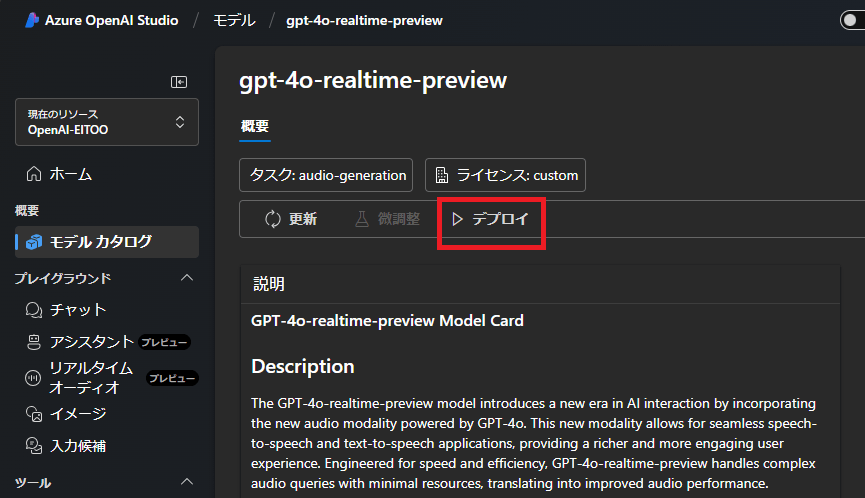Click the モデル カタログ cube icon
The width and height of the screenshot is (865, 498).
[34, 242]
